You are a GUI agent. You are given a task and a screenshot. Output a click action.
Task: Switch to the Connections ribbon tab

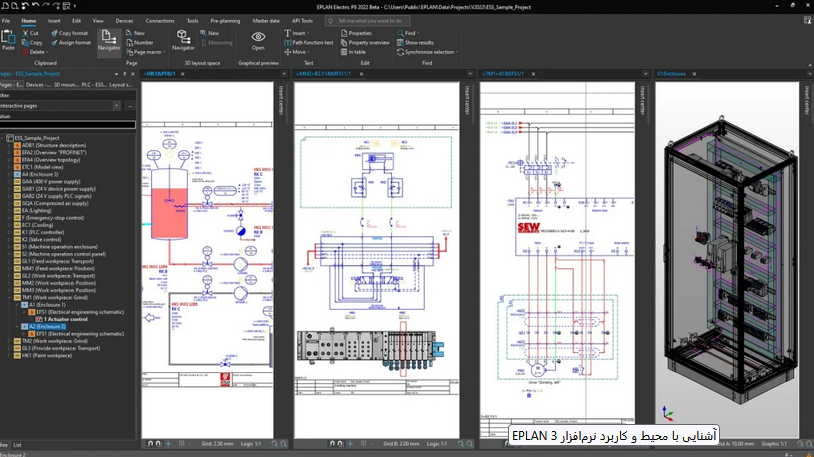pyautogui.click(x=160, y=21)
